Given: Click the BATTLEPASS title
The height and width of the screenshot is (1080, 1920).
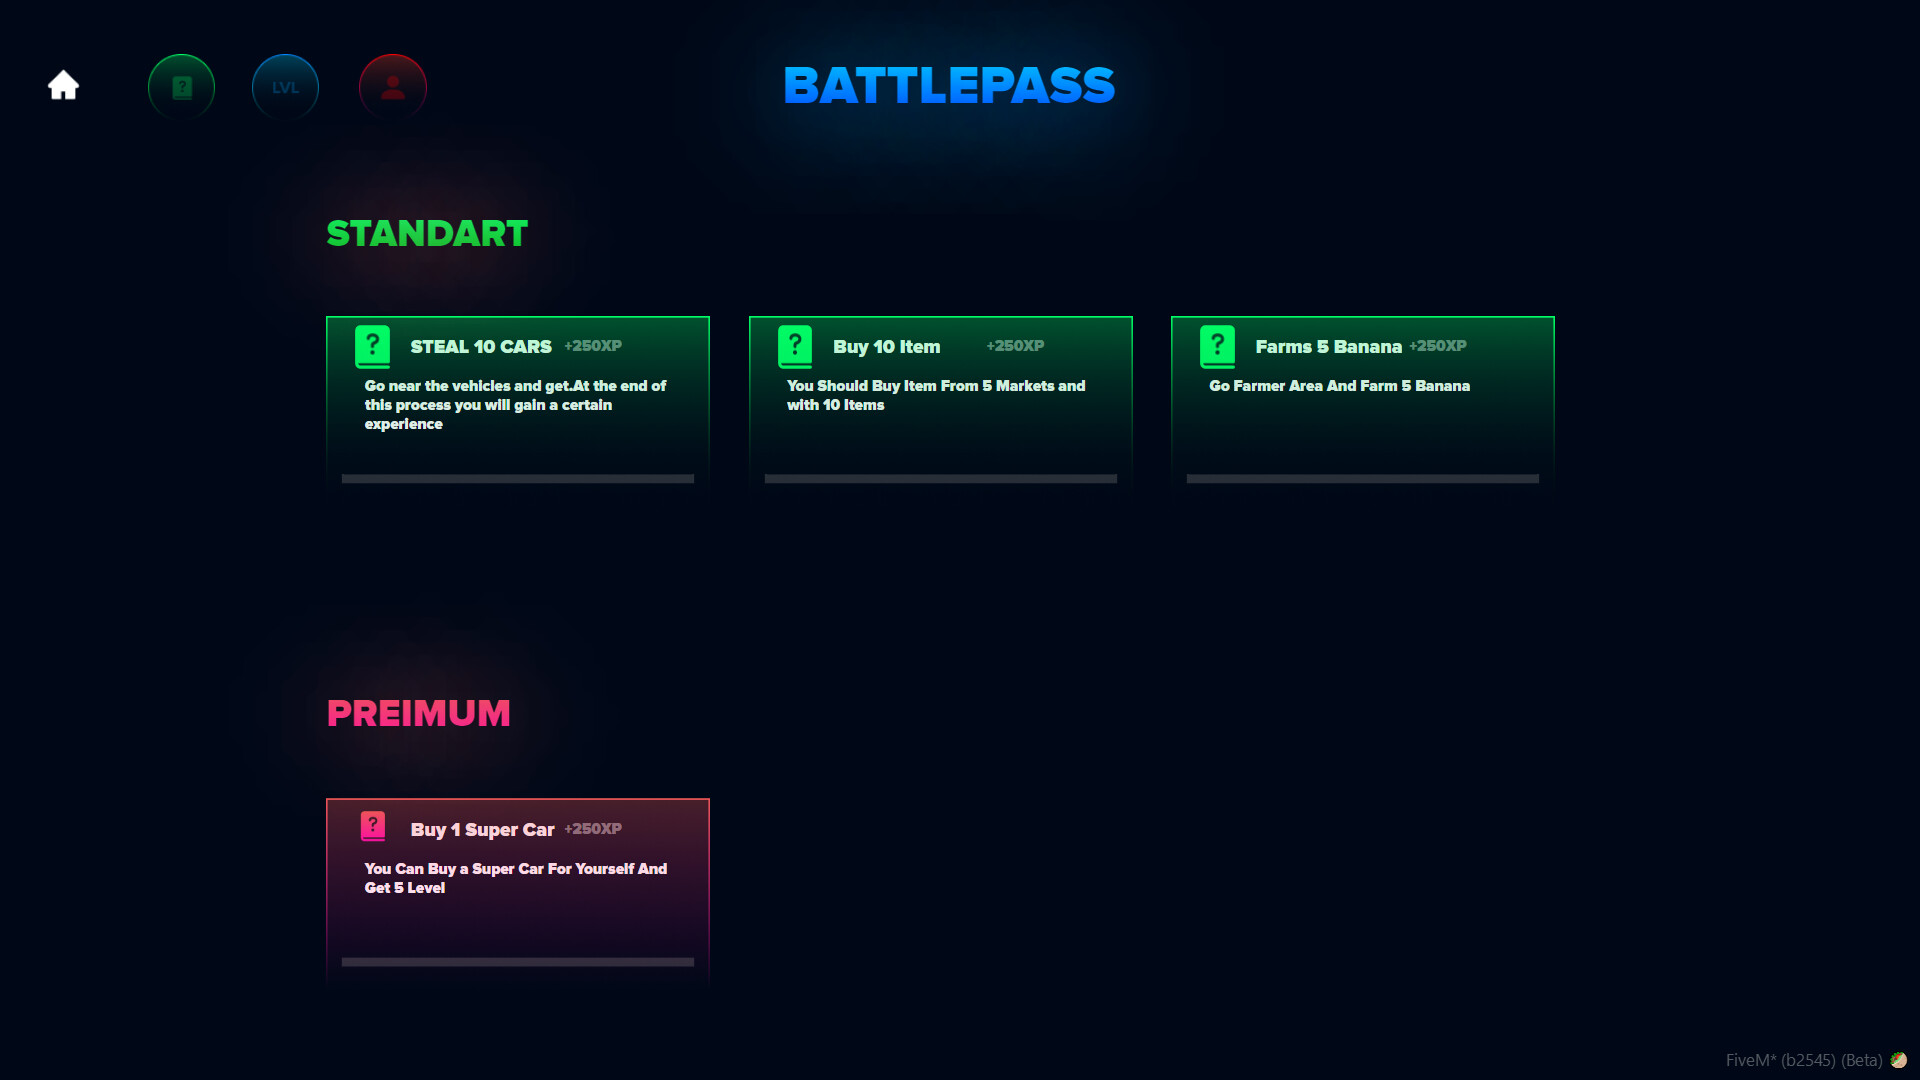Looking at the screenshot, I should click(949, 86).
